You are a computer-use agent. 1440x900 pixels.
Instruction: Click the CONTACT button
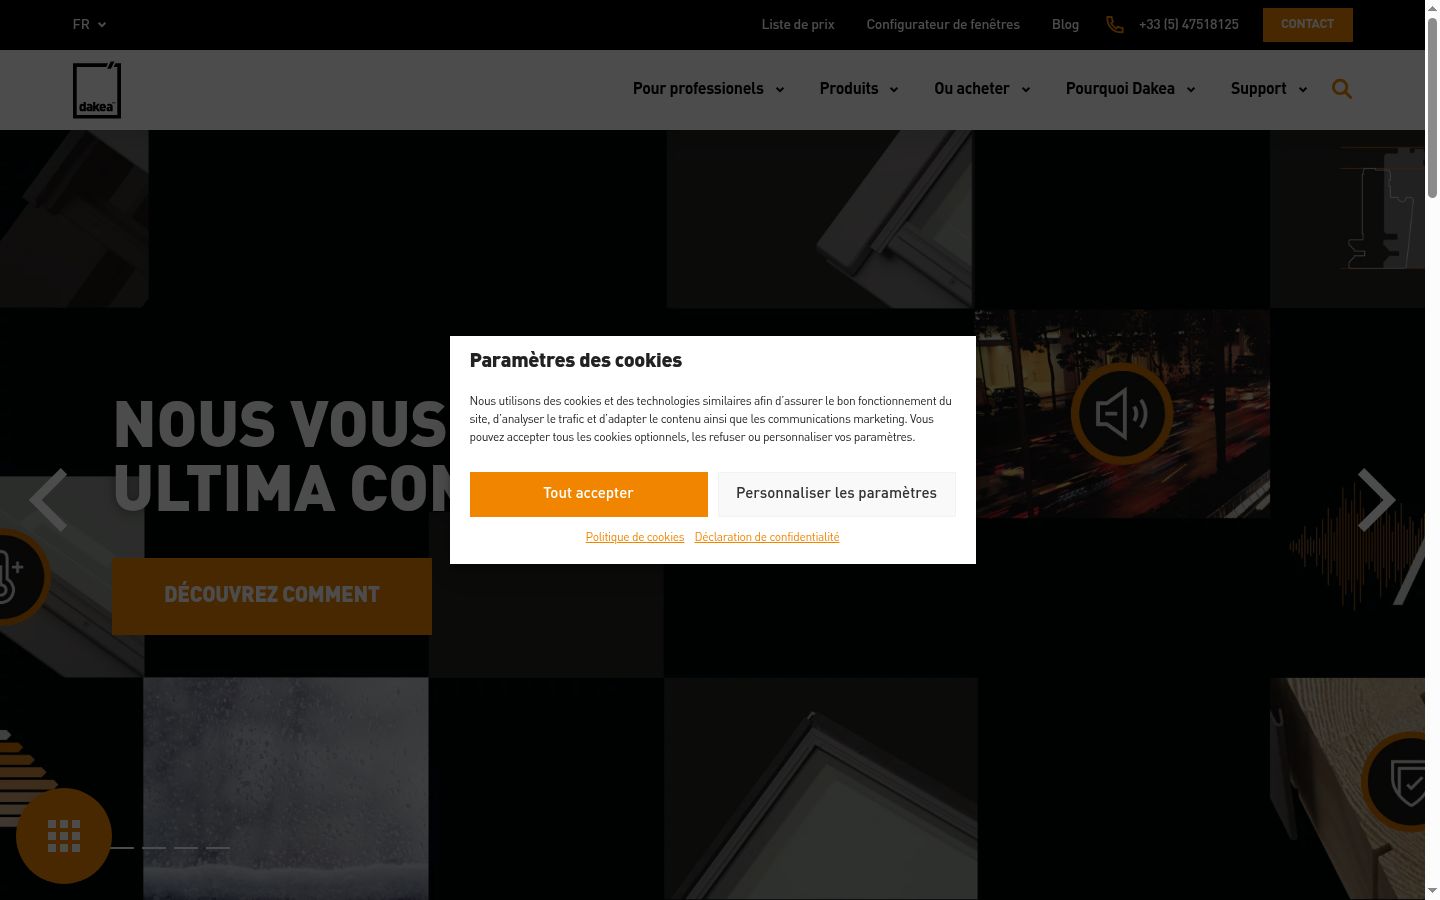point(1307,25)
